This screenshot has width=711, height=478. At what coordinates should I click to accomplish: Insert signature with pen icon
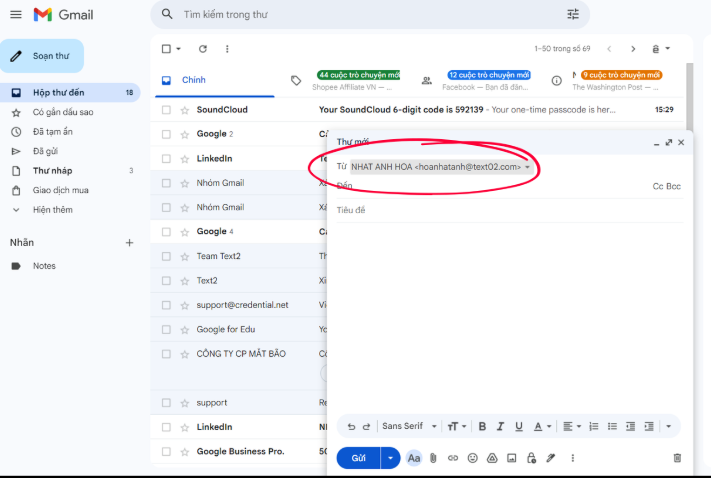pyautogui.click(x=550, y=458)
